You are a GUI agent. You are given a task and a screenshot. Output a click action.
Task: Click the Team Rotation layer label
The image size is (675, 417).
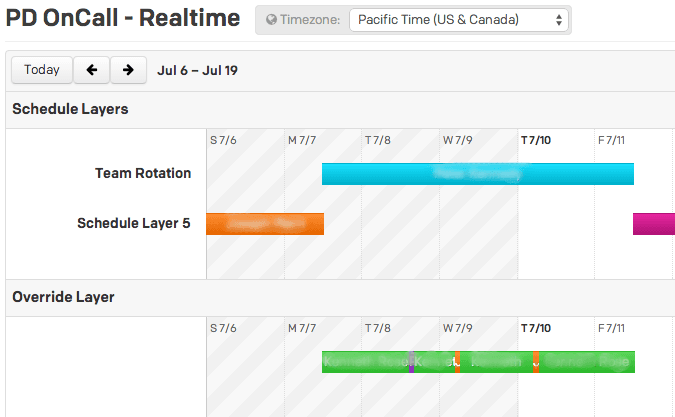(x=143, y=173)
